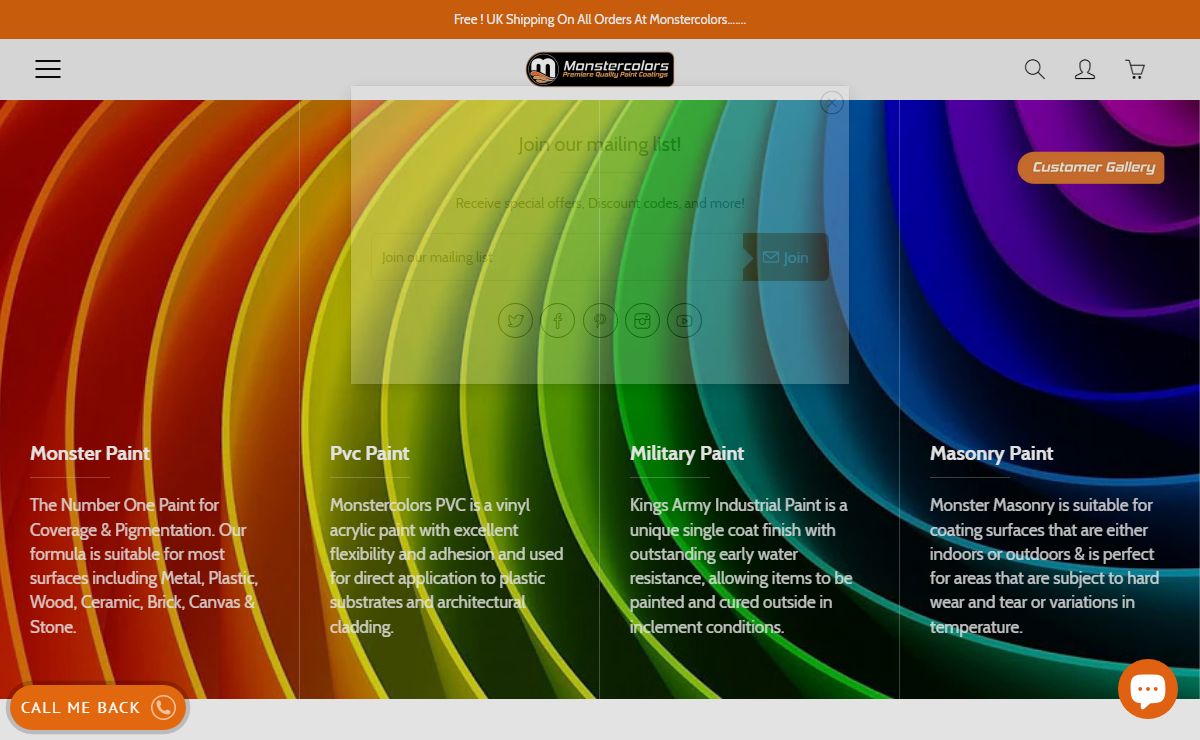Click the Monster Masonry description paragraph
Image resolution: width=1200 pixels, height=740 pixels.
(1044, 566)
